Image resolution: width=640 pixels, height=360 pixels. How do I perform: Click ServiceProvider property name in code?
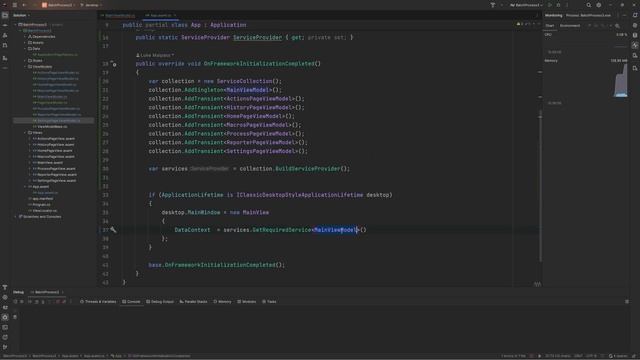coord(258,38)
